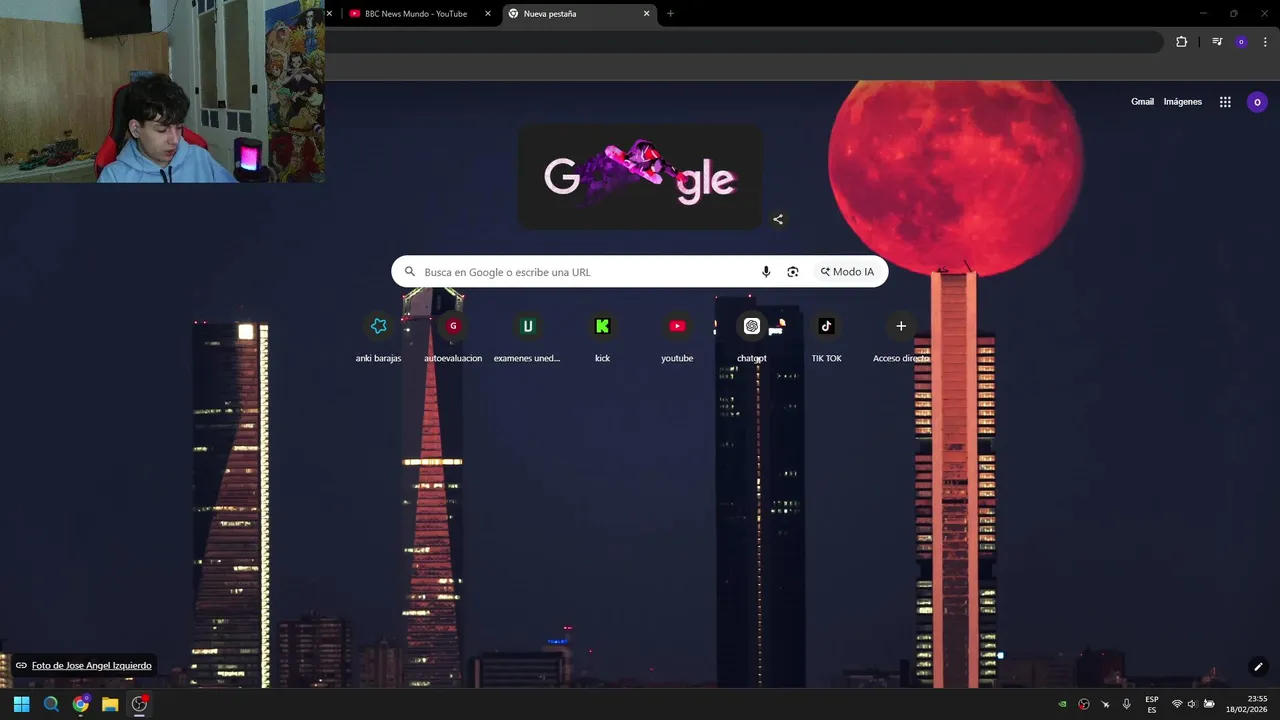Open the Wi-Fi network tray icon
1280x720 pixels.
1177,704
